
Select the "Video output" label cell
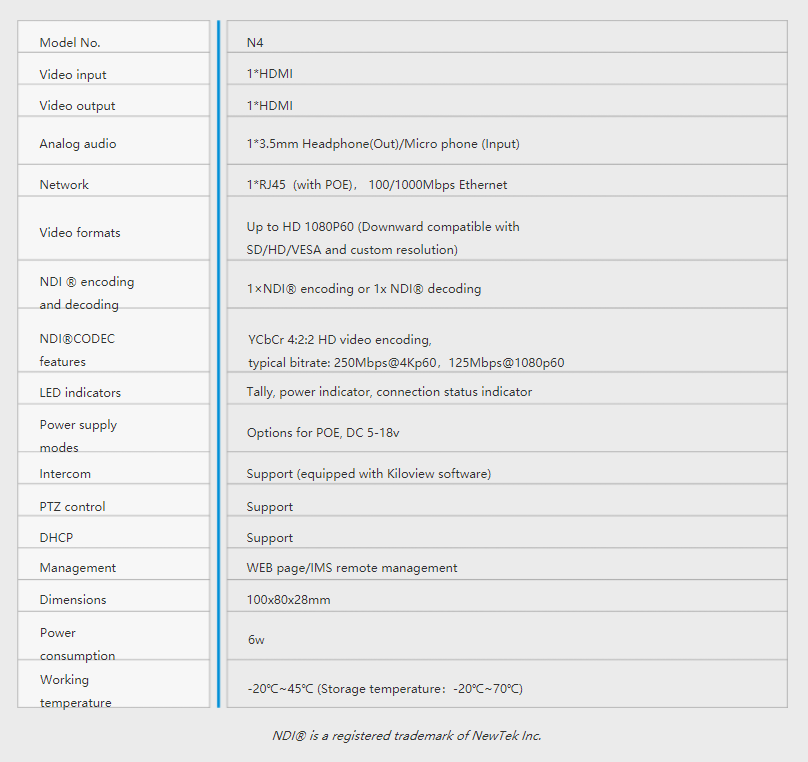[77, 105]
